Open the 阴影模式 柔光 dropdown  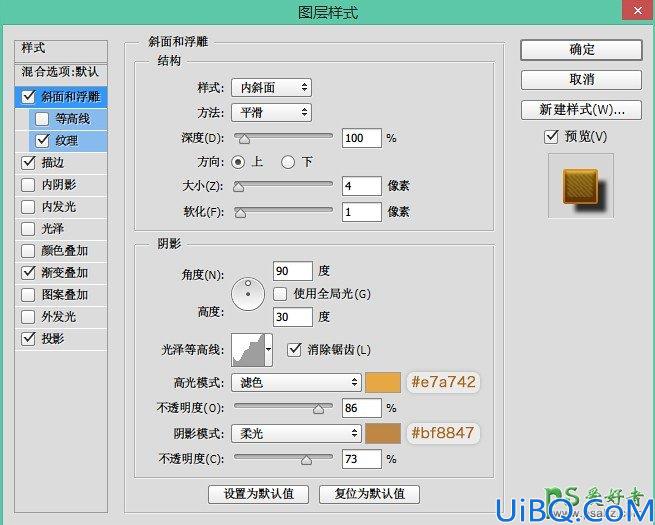pyautogui.click(x=296, y=434)
